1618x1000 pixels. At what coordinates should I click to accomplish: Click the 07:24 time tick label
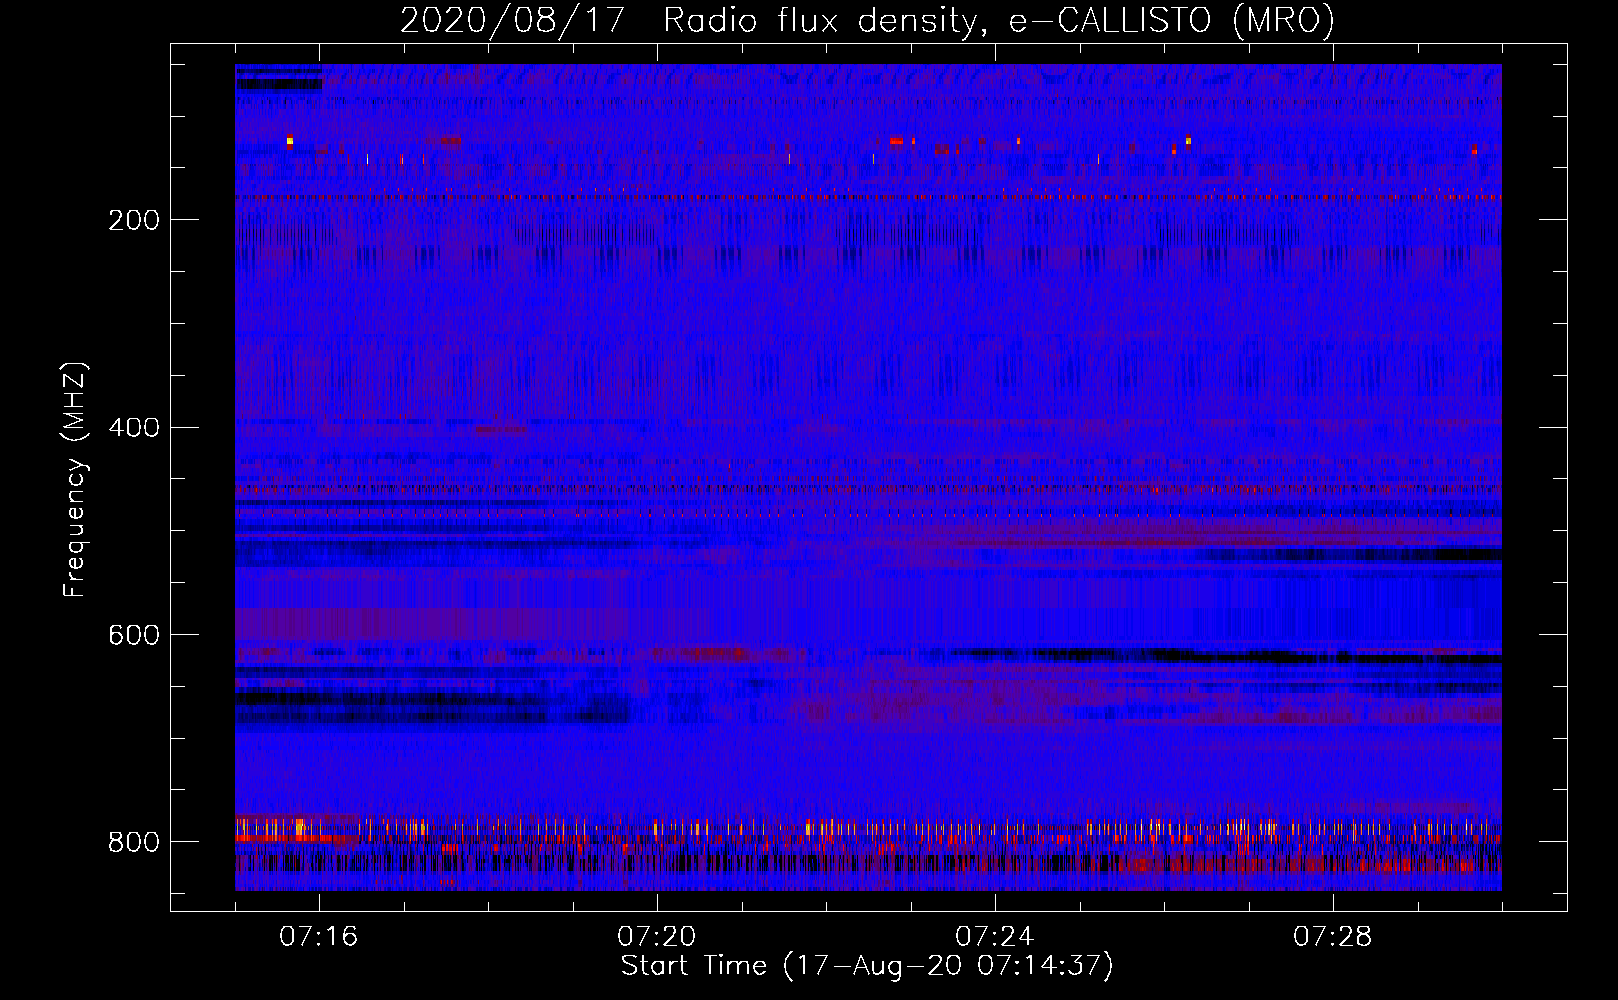coord(995,937)
